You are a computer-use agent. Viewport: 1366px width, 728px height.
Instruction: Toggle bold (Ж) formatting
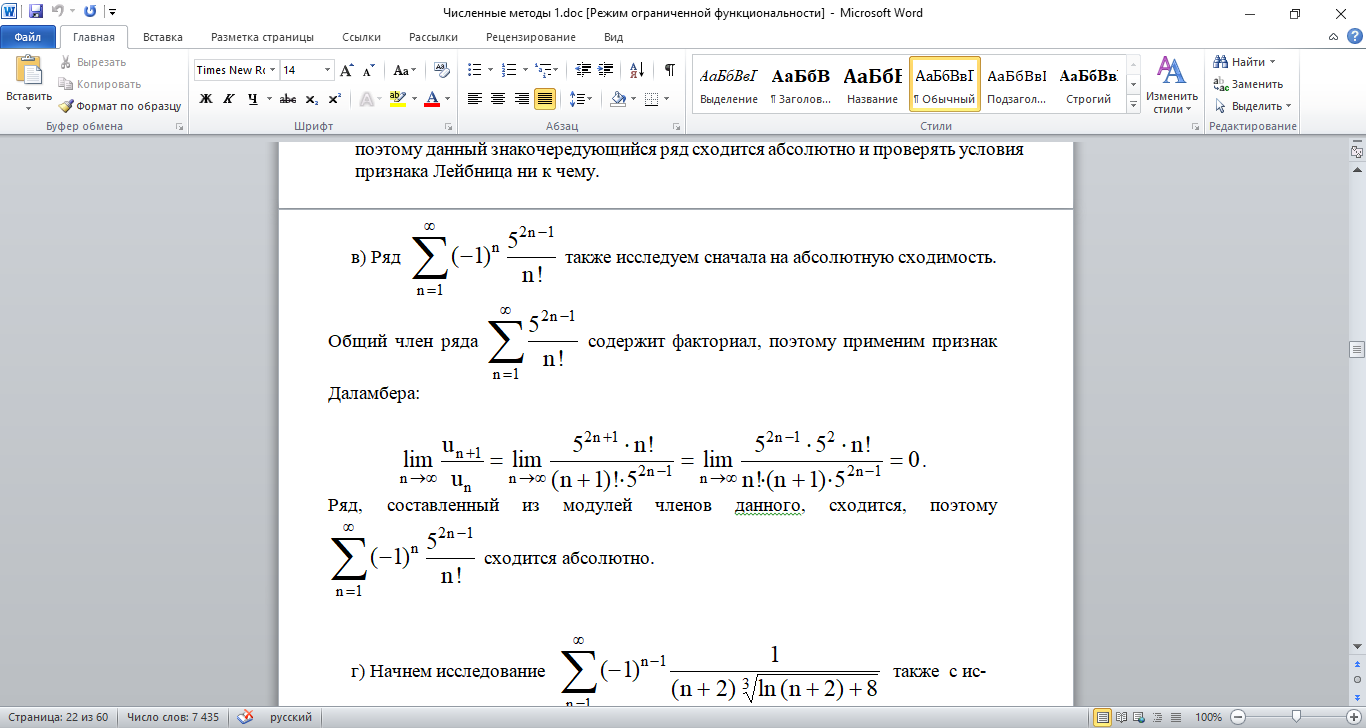point(206,99)
